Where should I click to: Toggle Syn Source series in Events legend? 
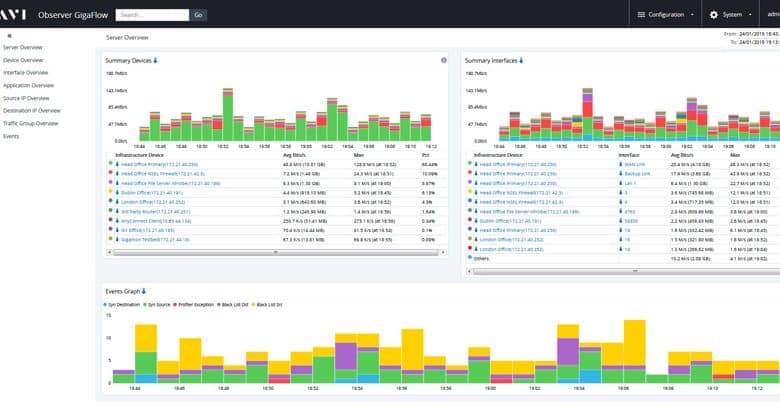[158, 304]
